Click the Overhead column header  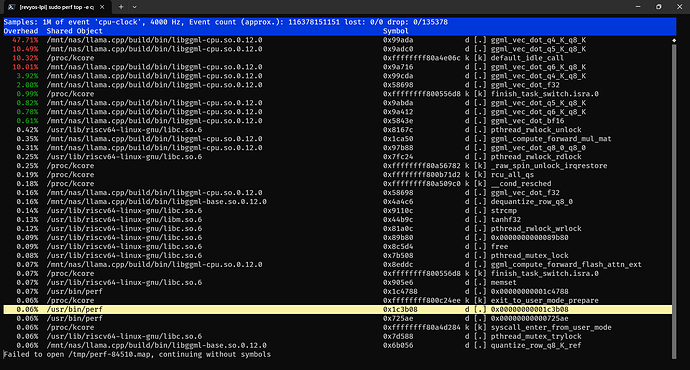pyautogui.click(x=21, y=31)
